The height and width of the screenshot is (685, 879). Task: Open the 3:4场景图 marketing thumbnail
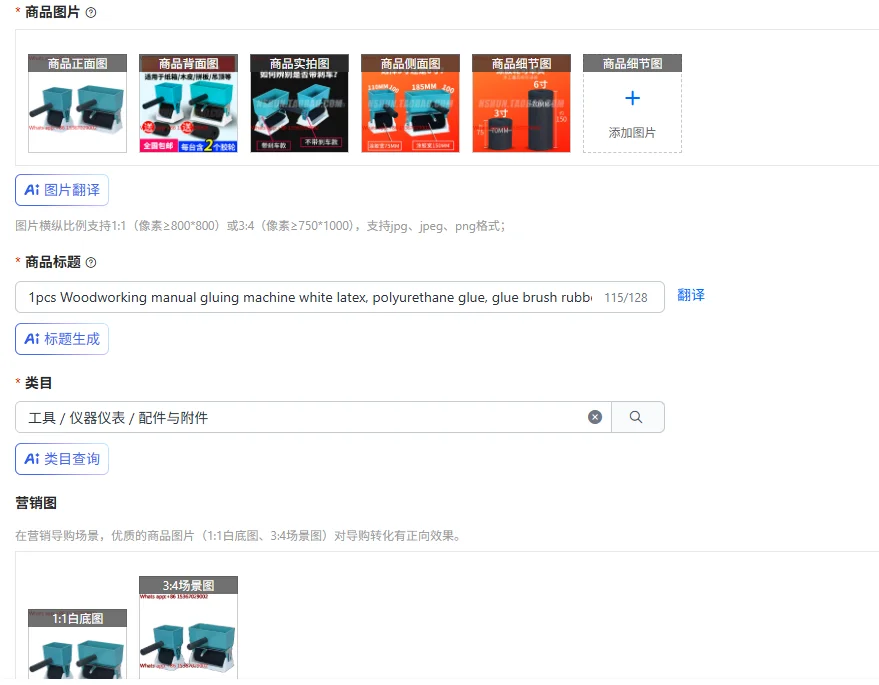click(x=188, y=629)
